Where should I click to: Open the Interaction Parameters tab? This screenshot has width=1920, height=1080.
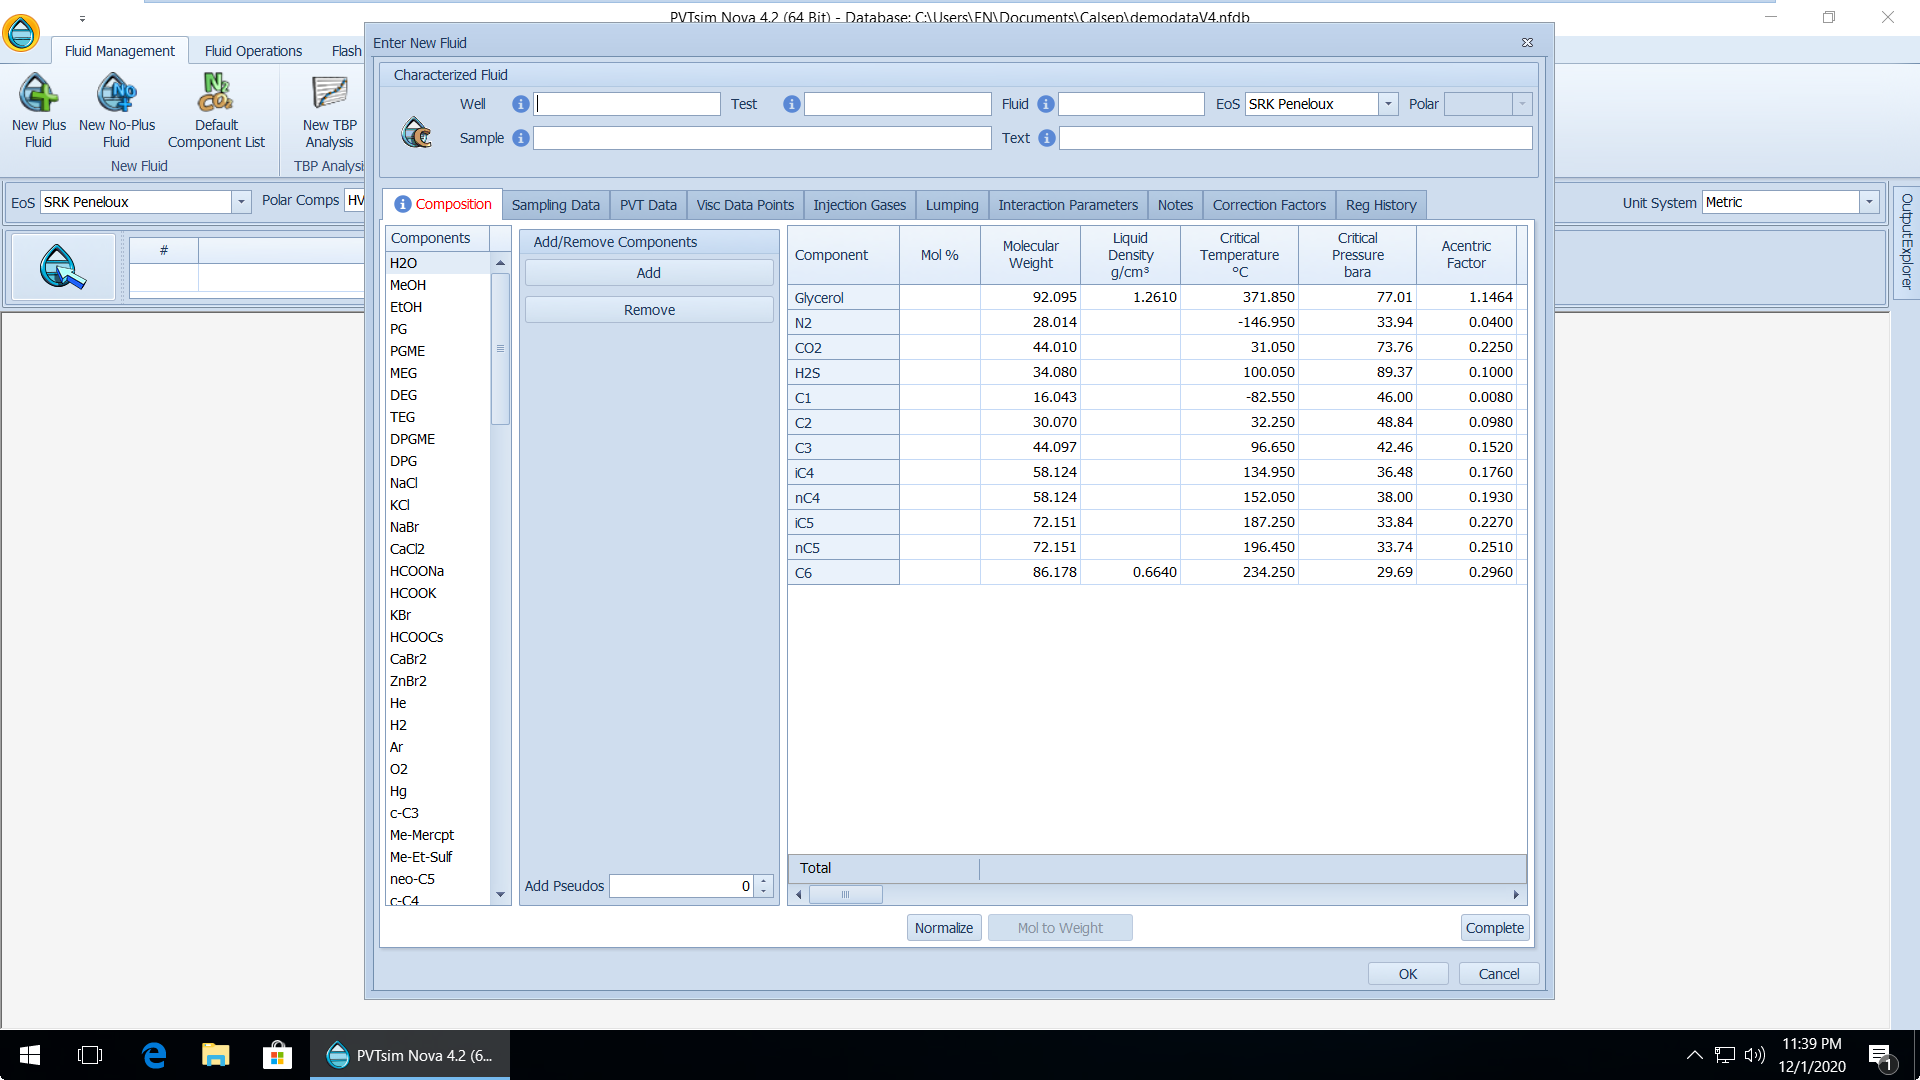coord(1068,205)
